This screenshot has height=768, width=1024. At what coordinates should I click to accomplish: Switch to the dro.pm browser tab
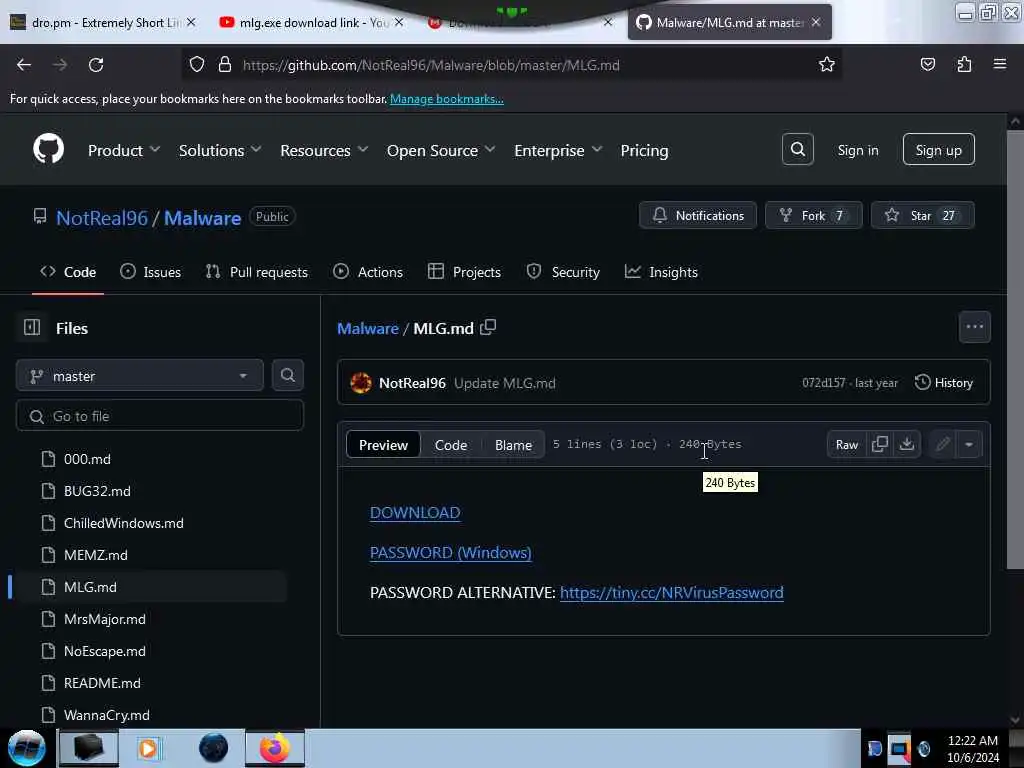[x=101, y=22]
